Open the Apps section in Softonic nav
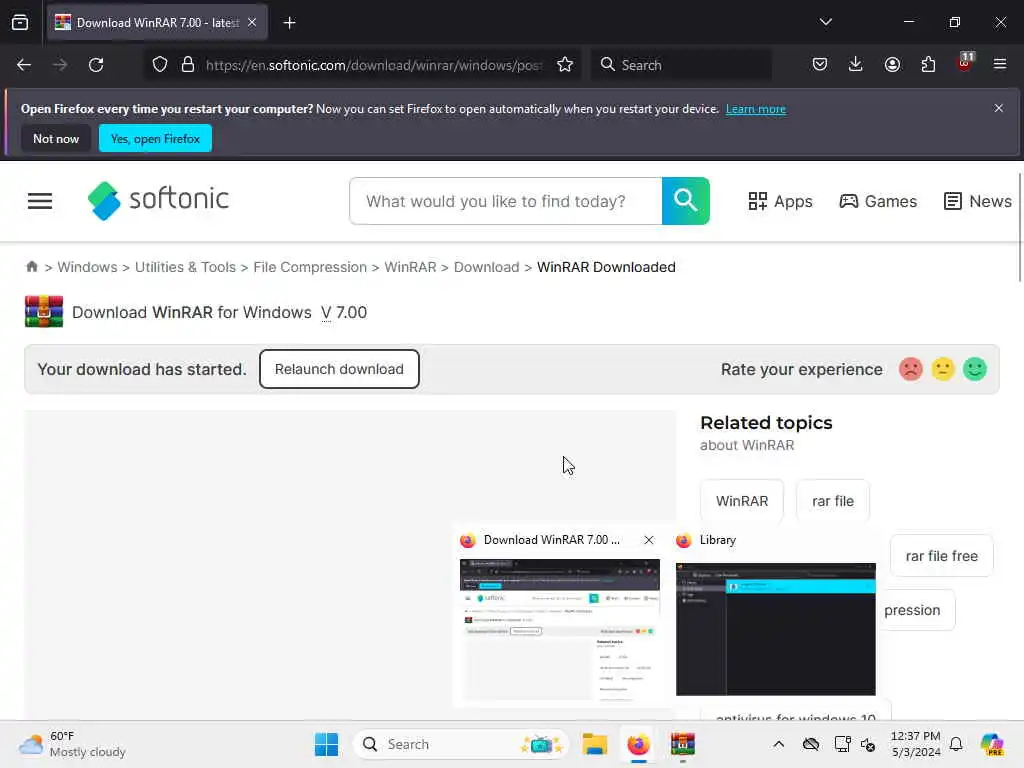 pos(780,201)
